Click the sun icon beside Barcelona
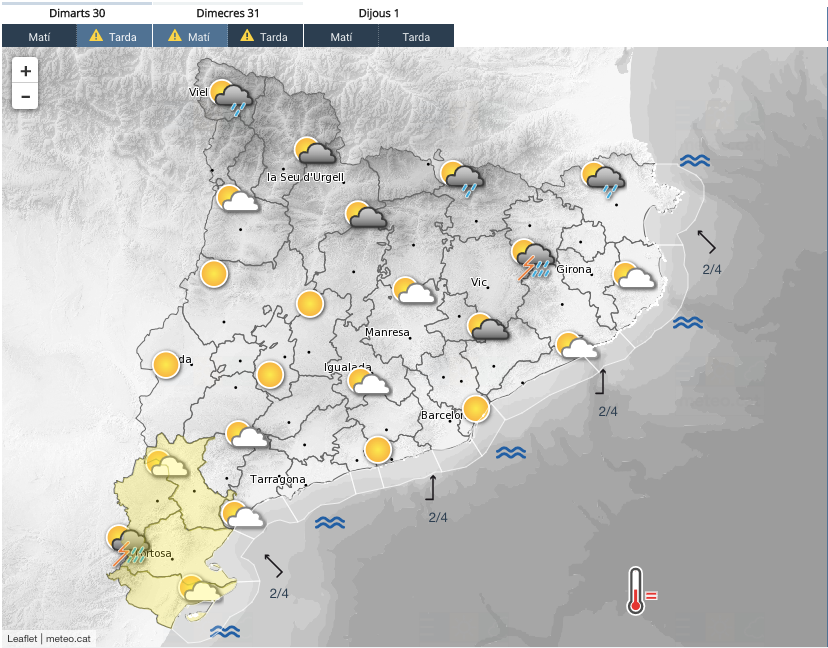828x648 pixels. [476, 409]
